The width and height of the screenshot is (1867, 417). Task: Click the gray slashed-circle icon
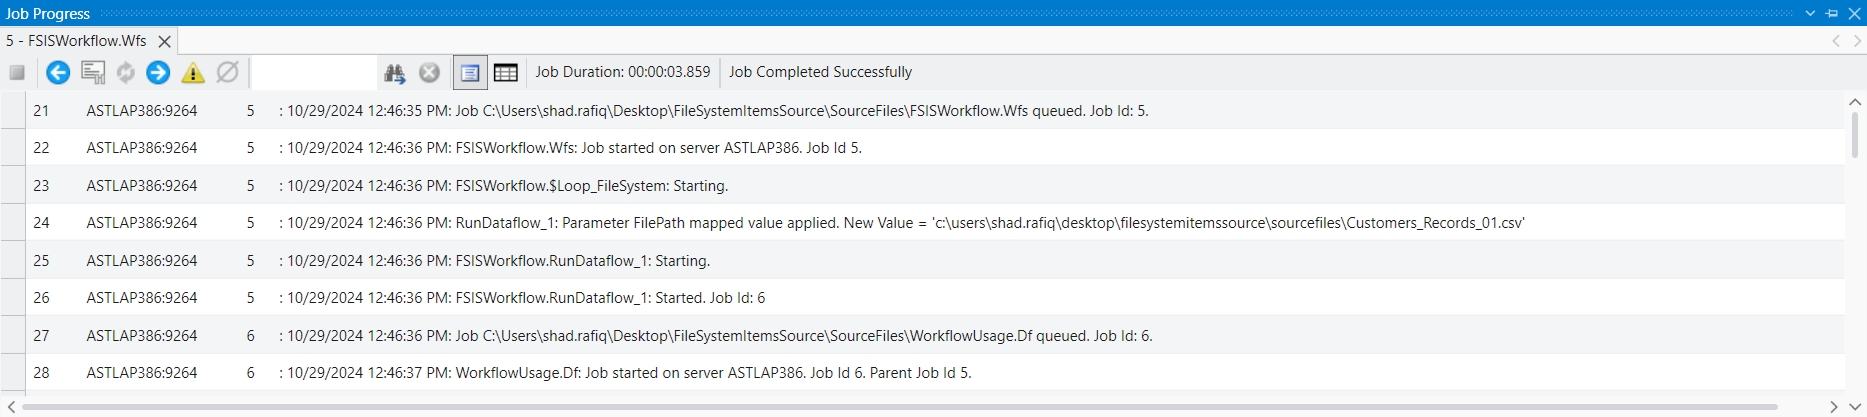(228, 73)
